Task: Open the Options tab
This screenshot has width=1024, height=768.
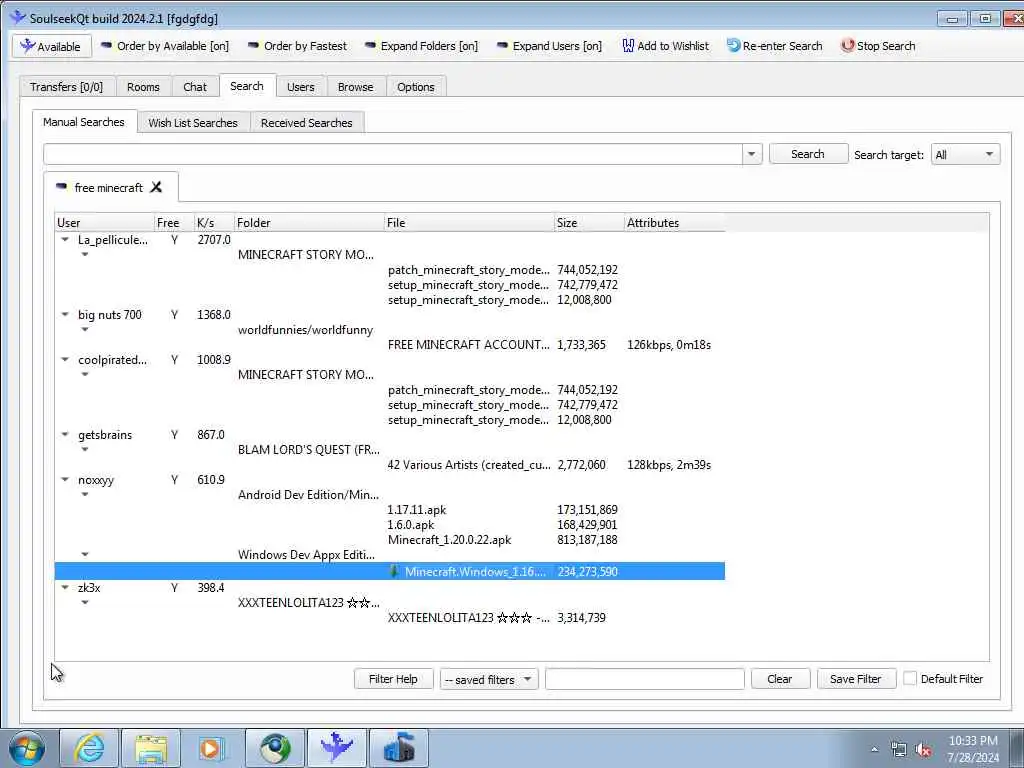Action: (x=415, y=87)
